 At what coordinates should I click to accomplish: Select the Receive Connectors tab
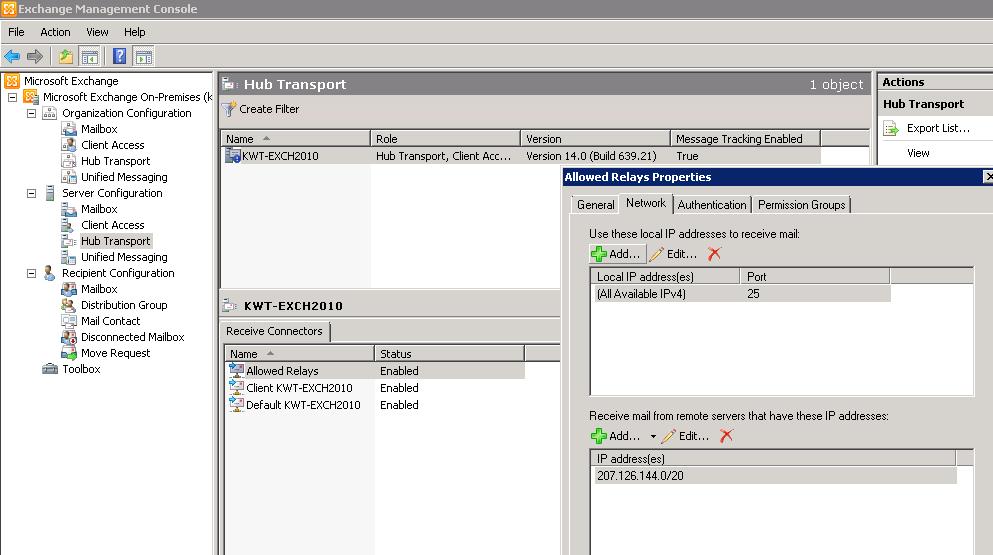(x=274, y=331)
